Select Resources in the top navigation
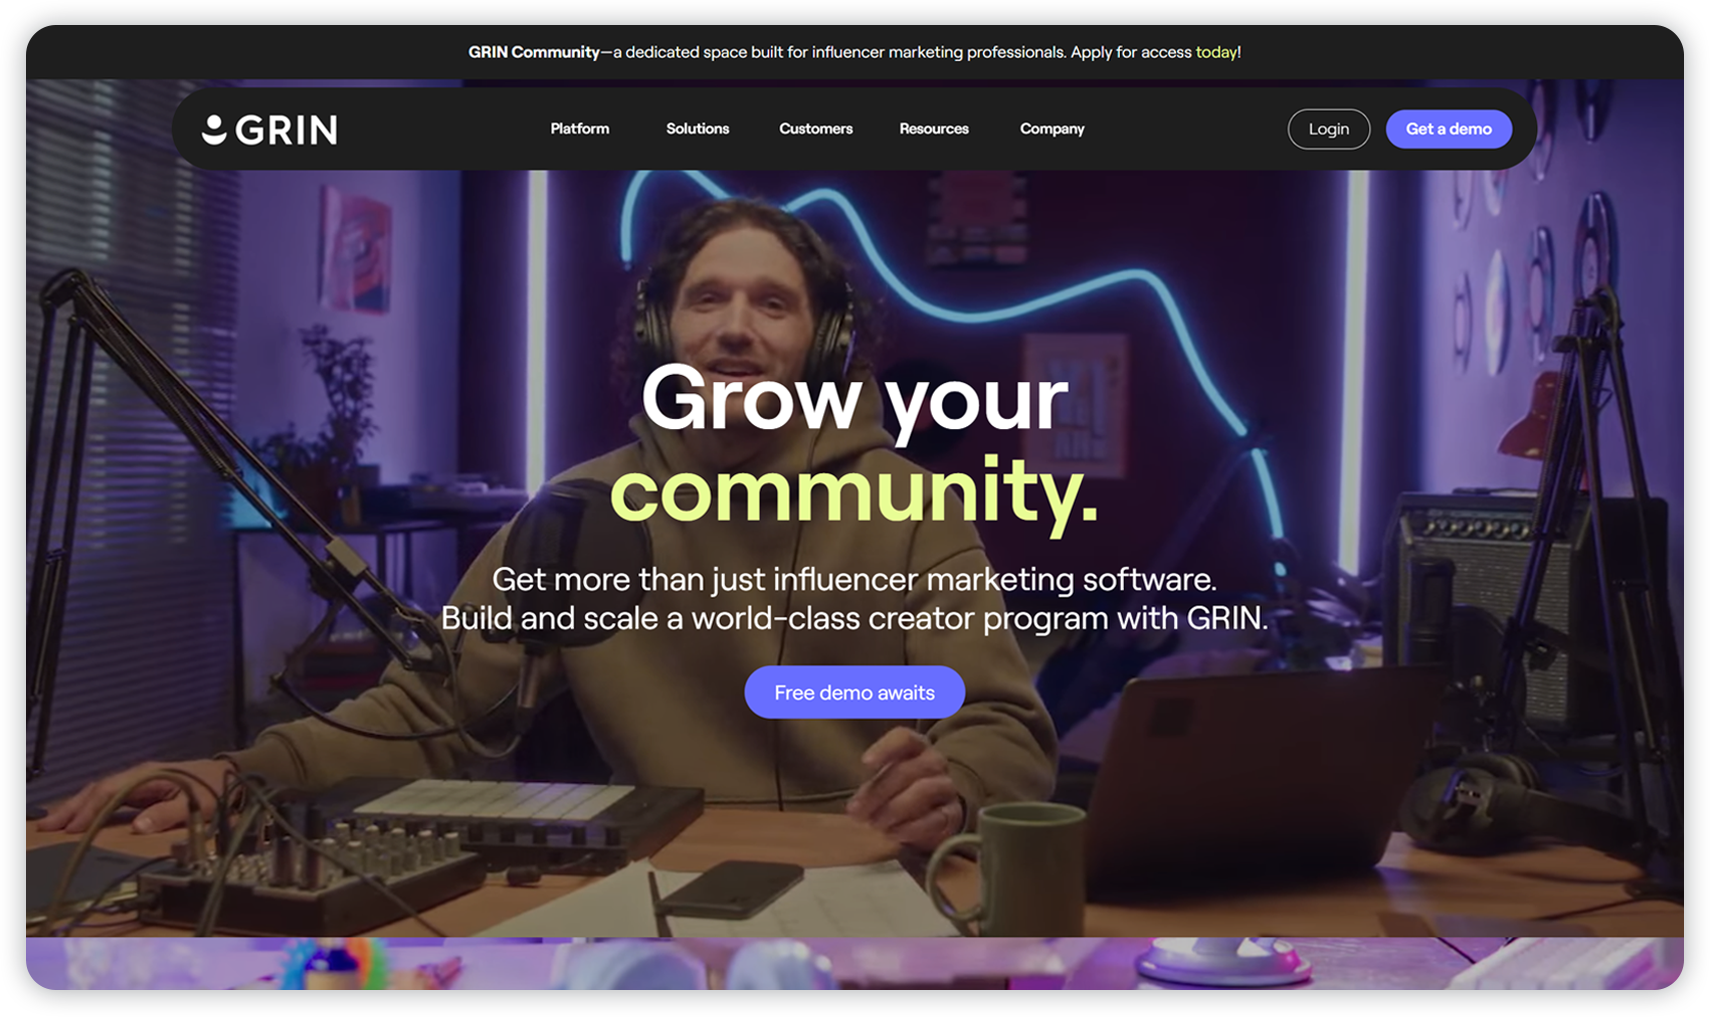Image resolution: width=1710 pixels, height=1017 pixels. 933,128
